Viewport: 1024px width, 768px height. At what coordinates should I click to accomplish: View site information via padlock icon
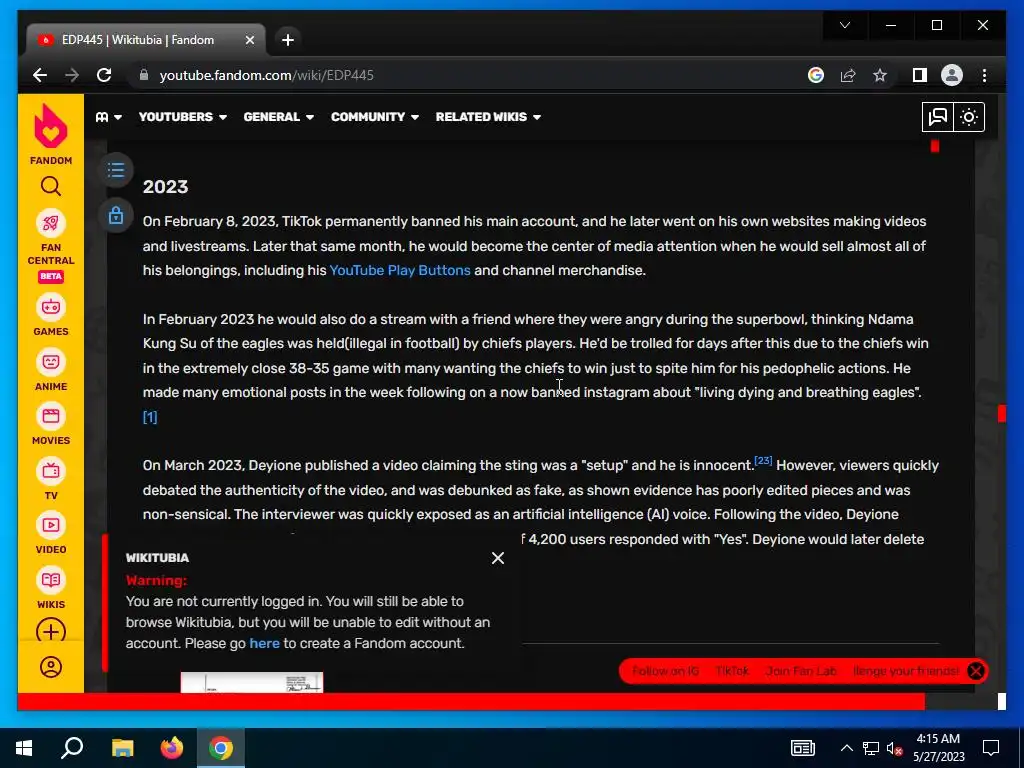pos(144,75)
